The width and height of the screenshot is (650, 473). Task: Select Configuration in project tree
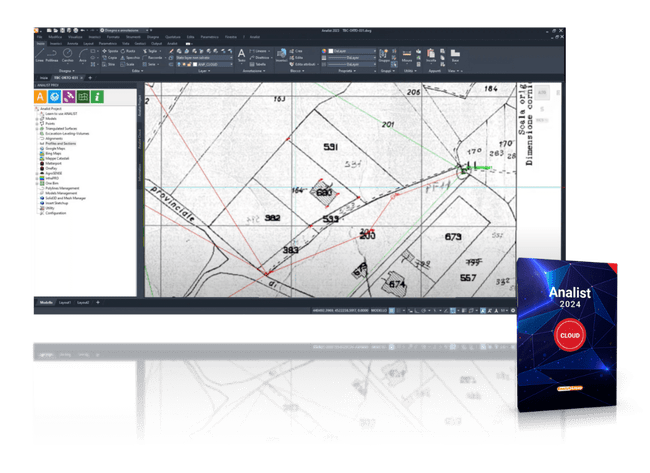pos(53,213)
